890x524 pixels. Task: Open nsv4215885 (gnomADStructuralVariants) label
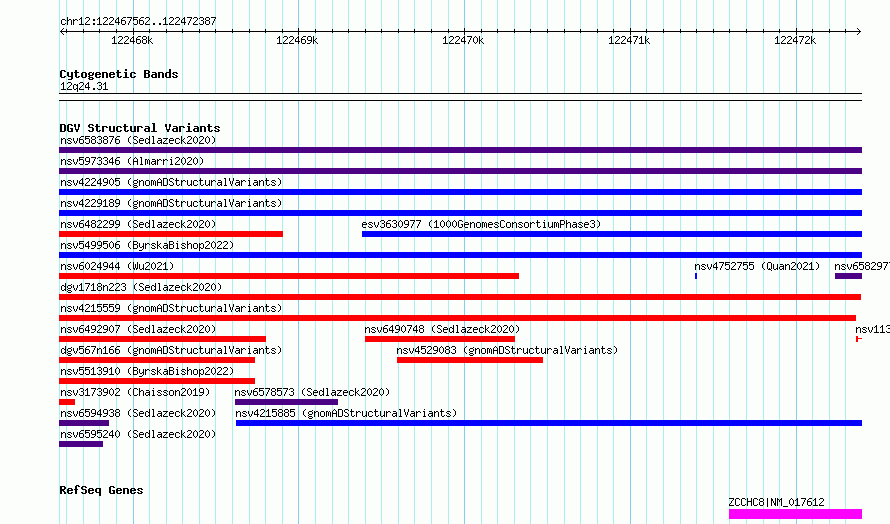pyautogui.click(x=346, y=413)
